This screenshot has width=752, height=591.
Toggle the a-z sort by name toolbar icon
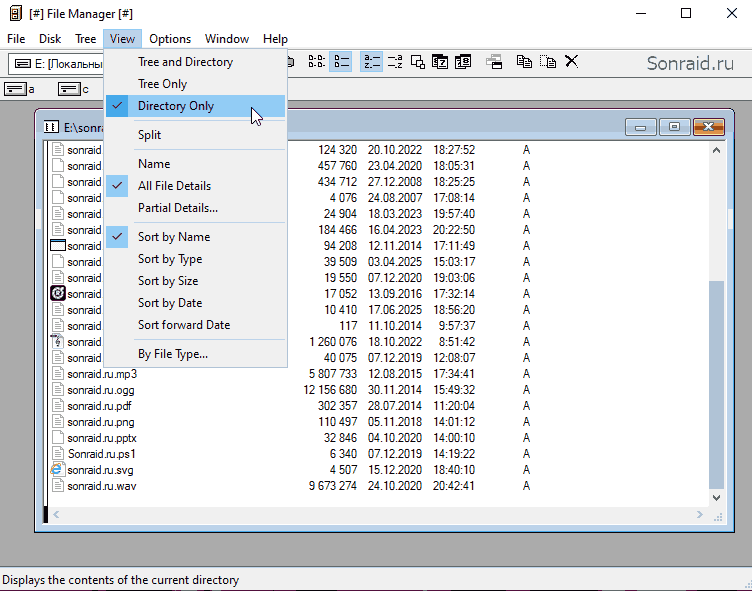click(372, 61)
